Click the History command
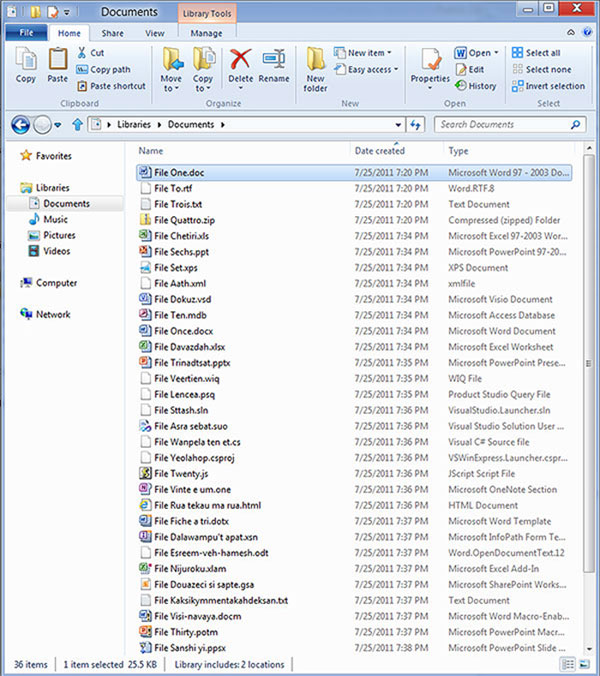The image size is (600, 676). click(475, 86)
